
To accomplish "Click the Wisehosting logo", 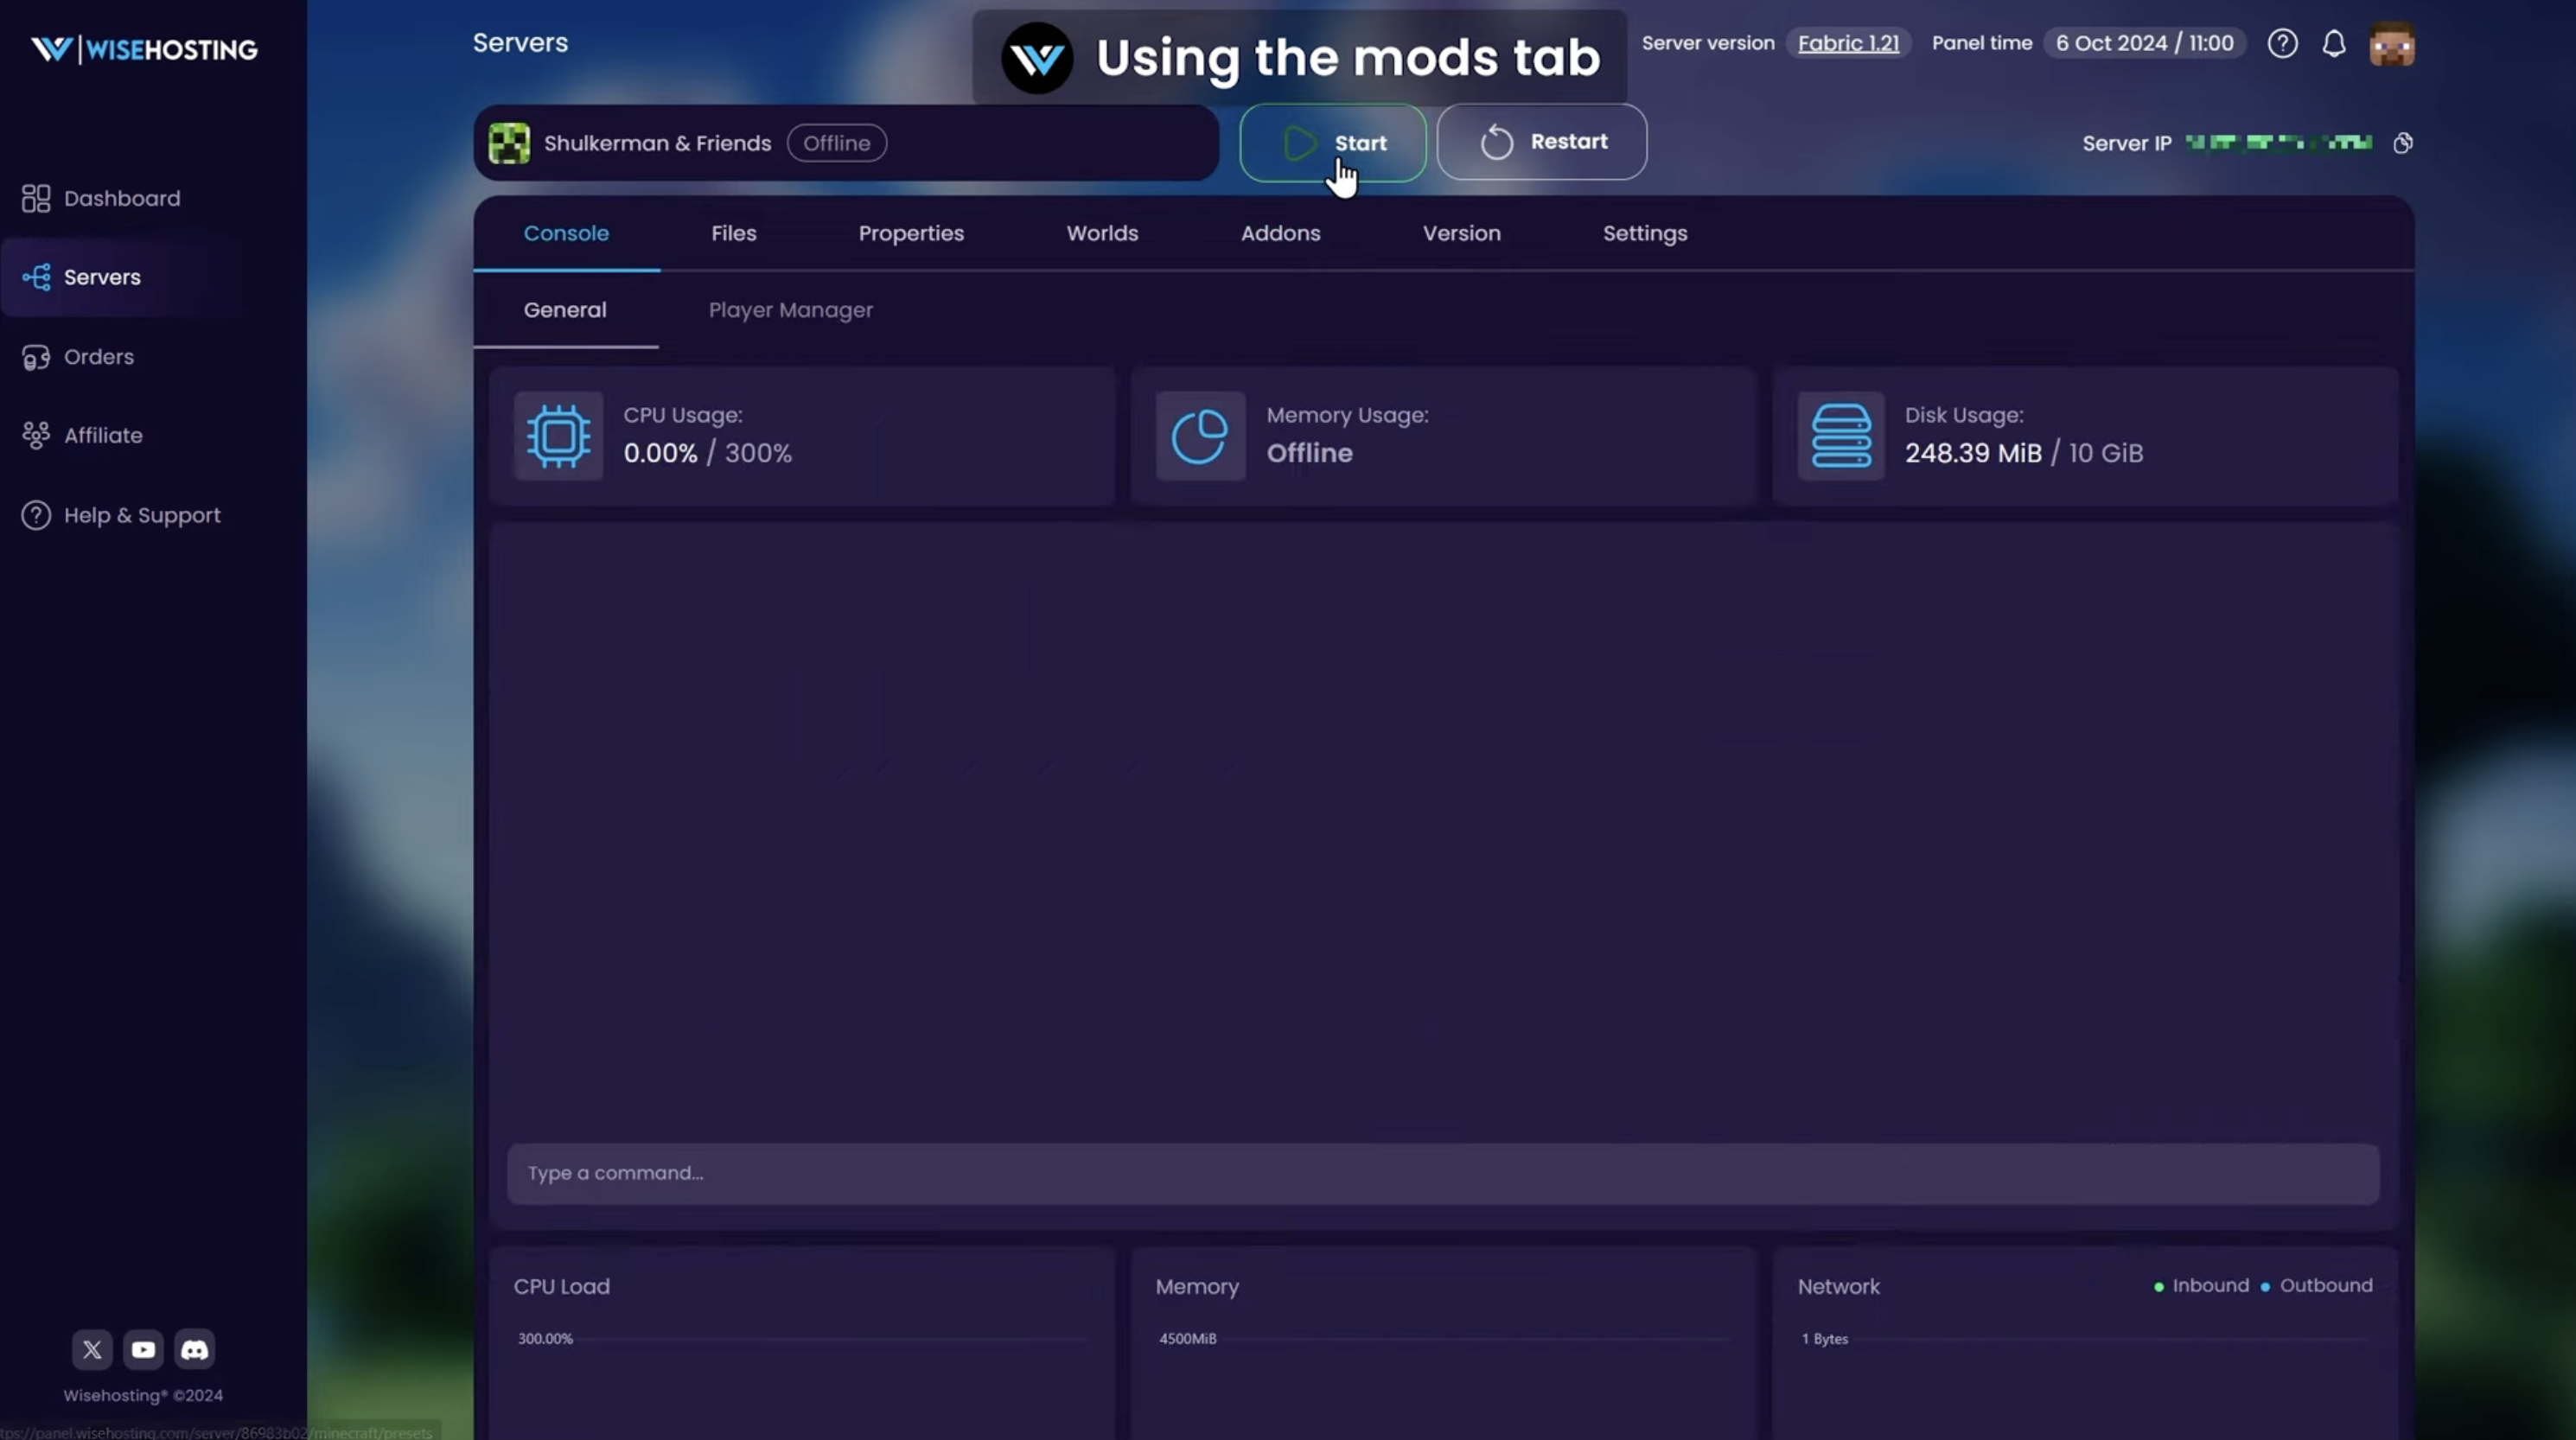I will pos(144,49).
